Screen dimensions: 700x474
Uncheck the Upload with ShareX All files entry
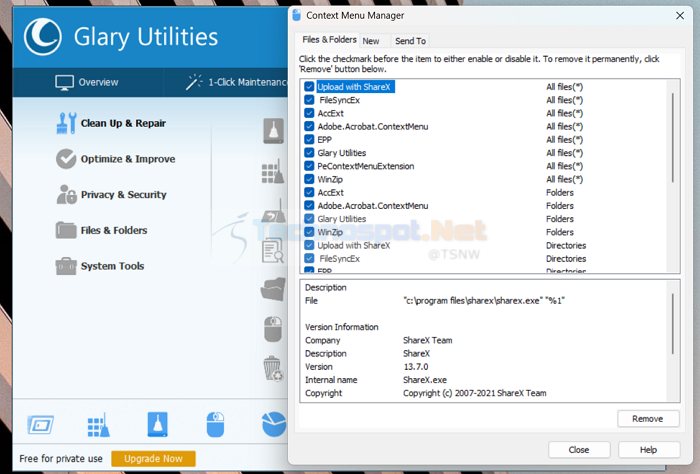pyautogui.click(x=309, y=87)
